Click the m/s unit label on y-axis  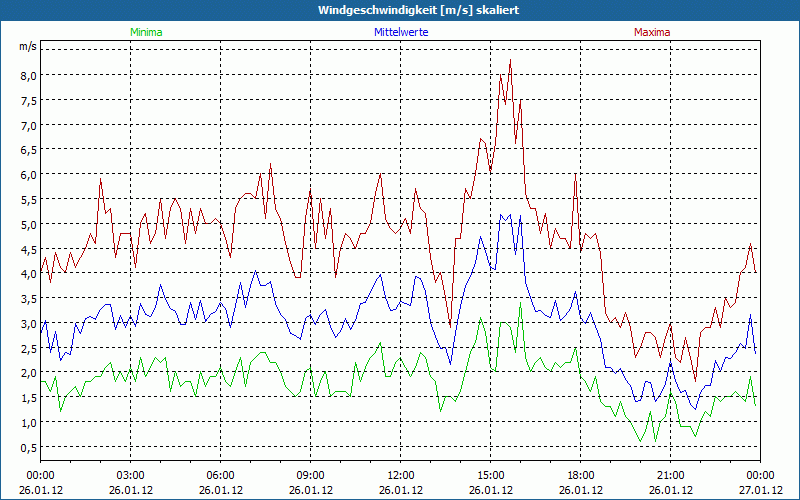click(28, 46)
